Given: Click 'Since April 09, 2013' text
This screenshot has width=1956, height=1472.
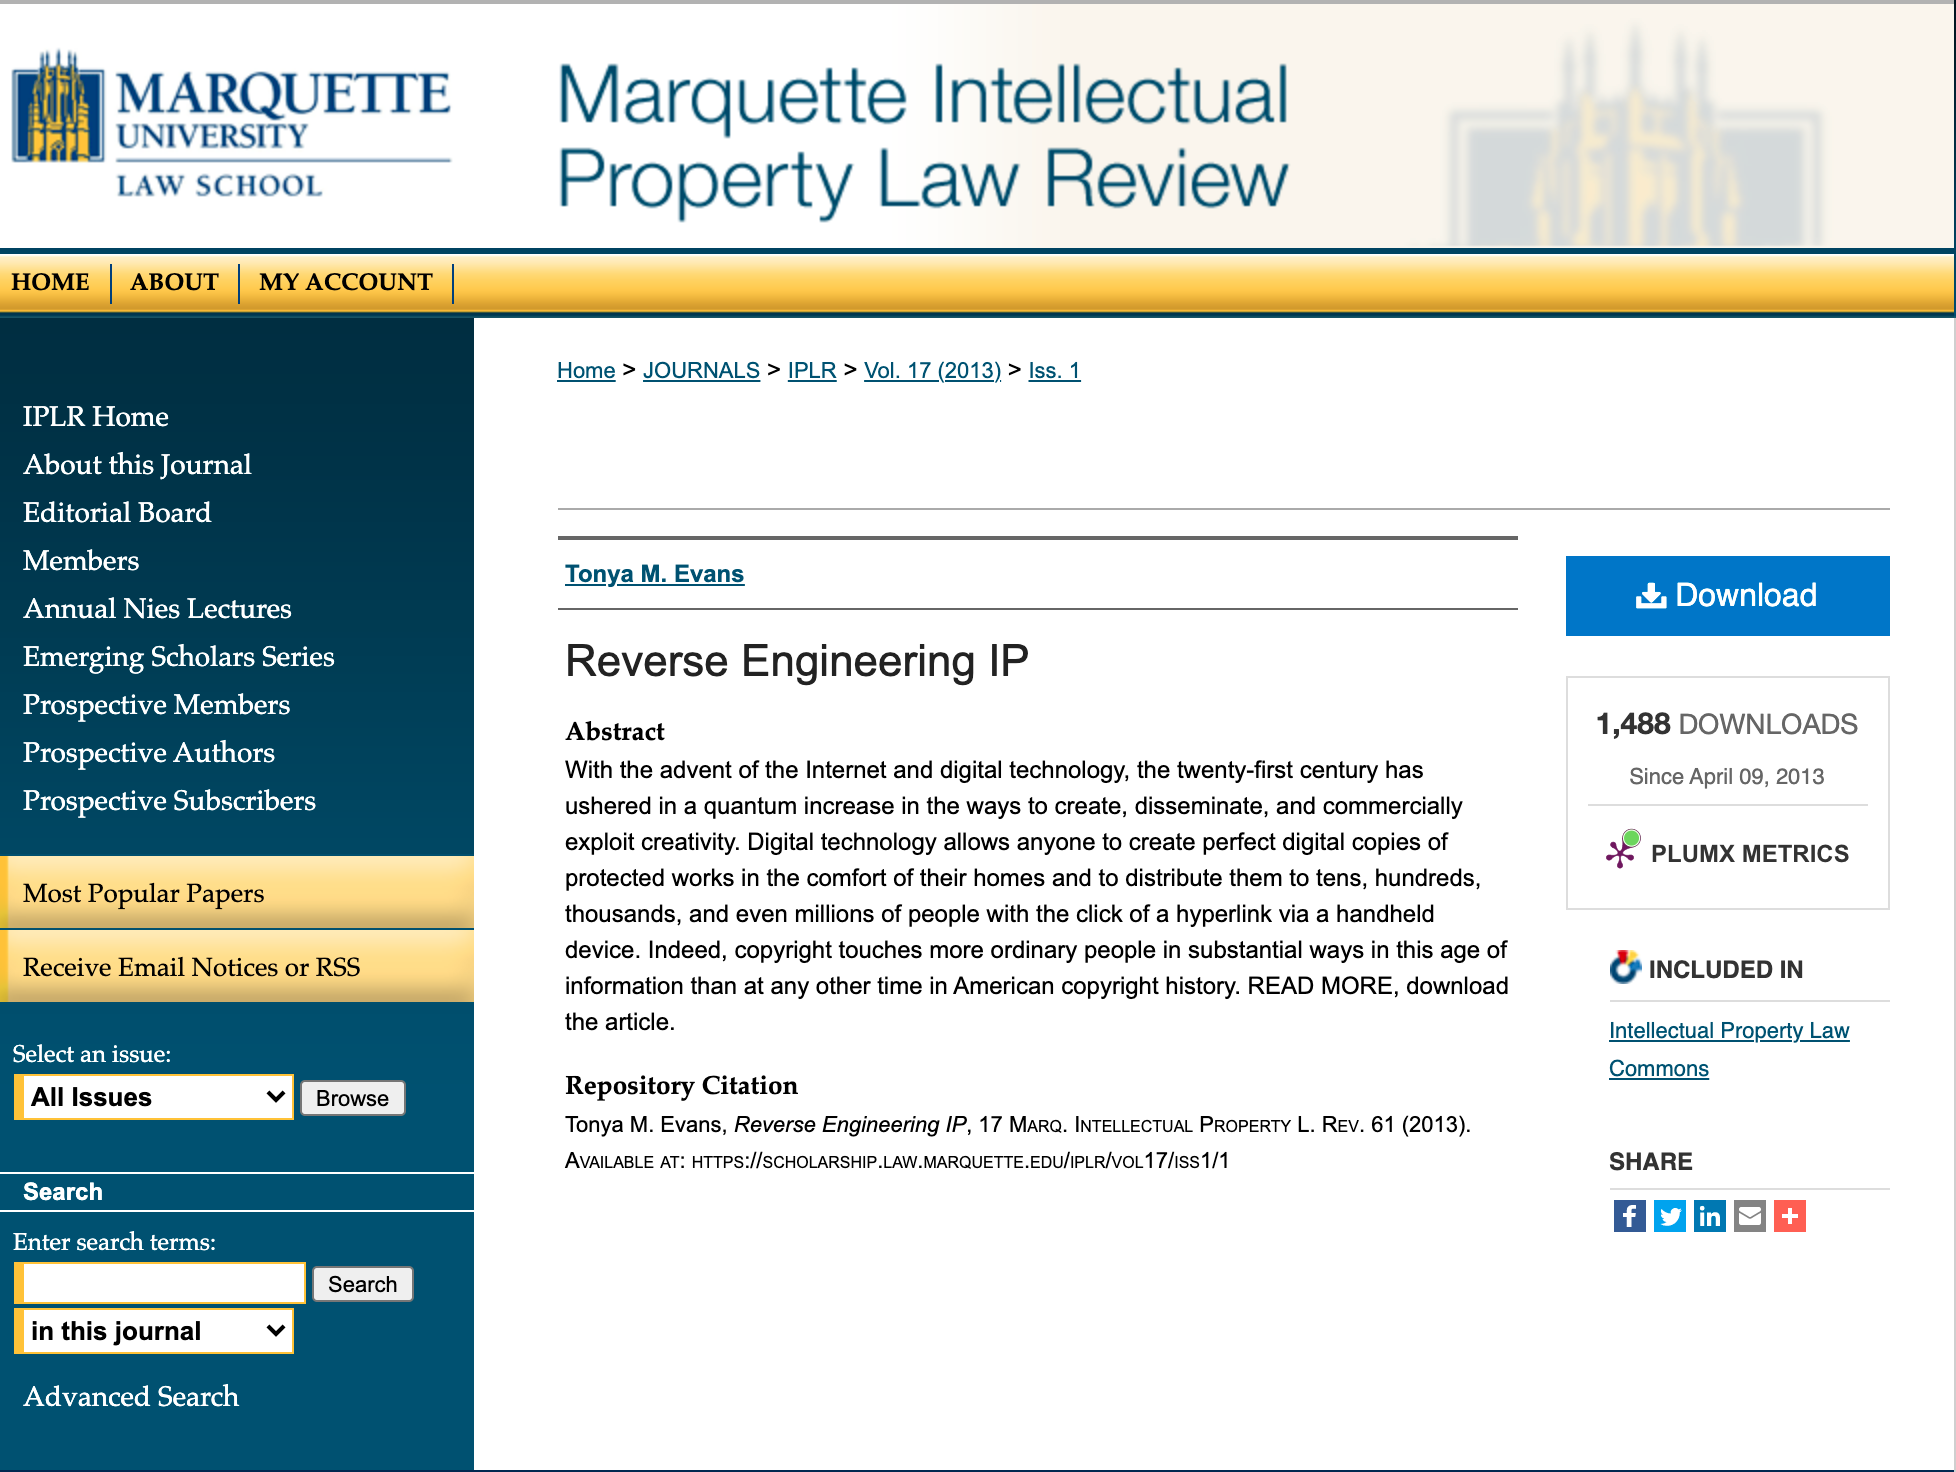Looking at the screenshot, I should [1727, 777].
